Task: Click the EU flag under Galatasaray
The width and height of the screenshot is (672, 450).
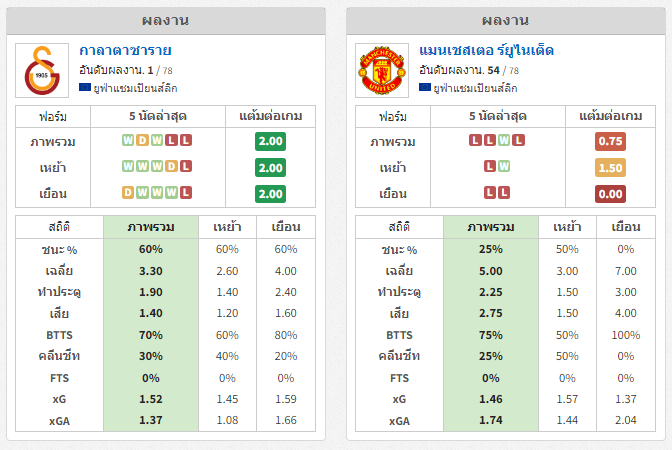Action: pos(85,87)
